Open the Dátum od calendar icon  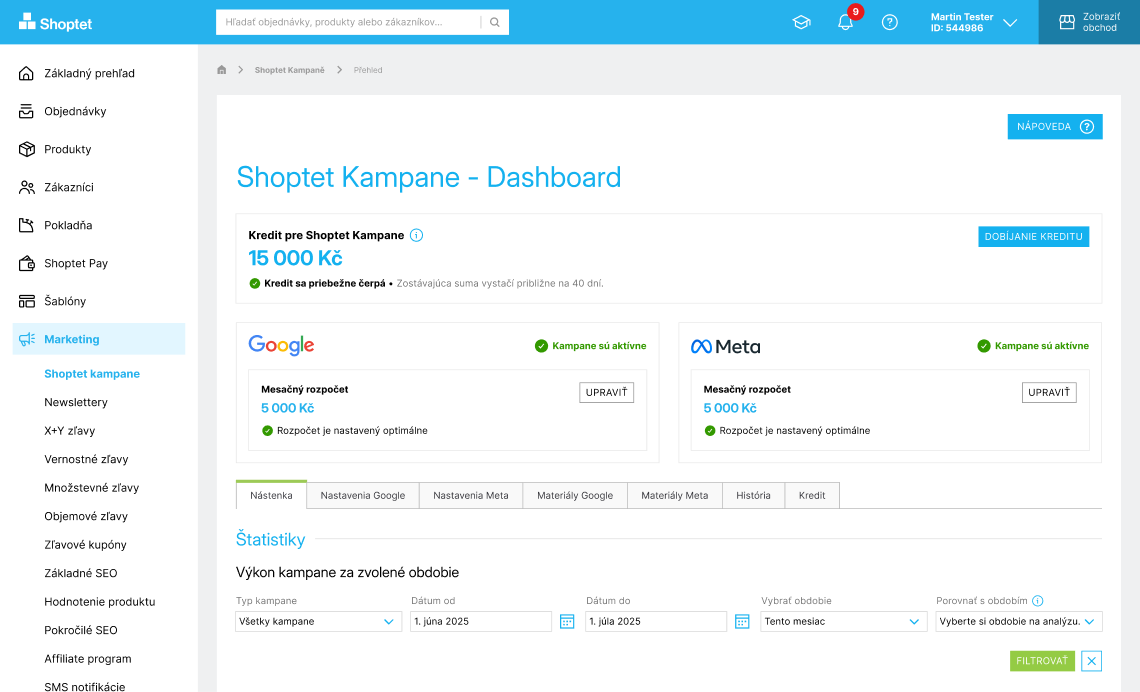[567, 621]
